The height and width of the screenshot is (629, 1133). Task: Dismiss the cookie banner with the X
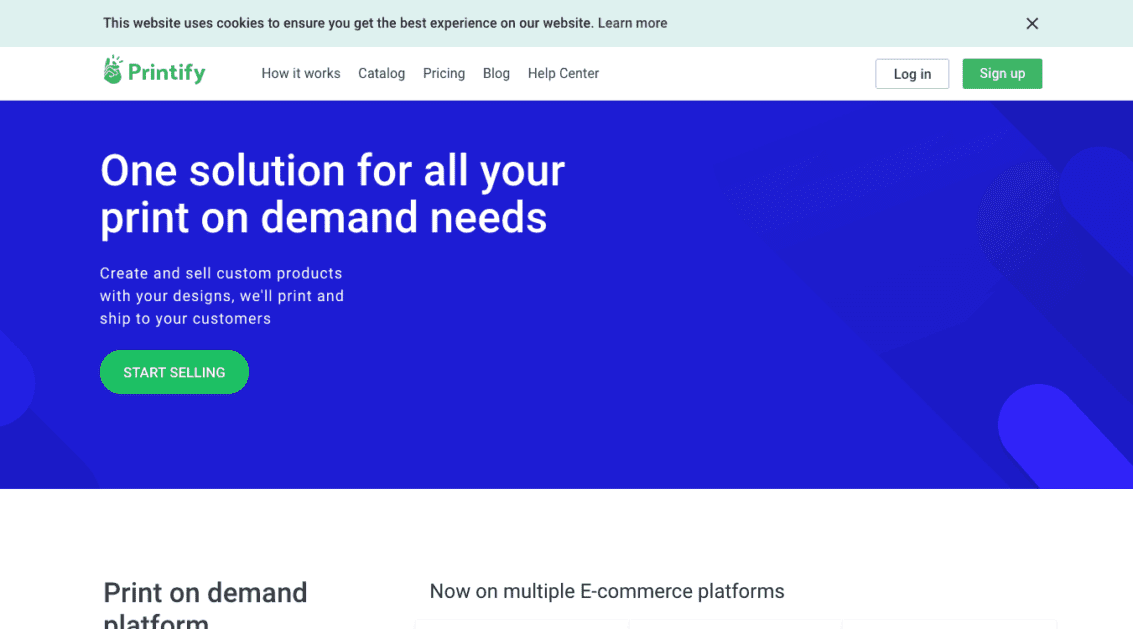1032,24
